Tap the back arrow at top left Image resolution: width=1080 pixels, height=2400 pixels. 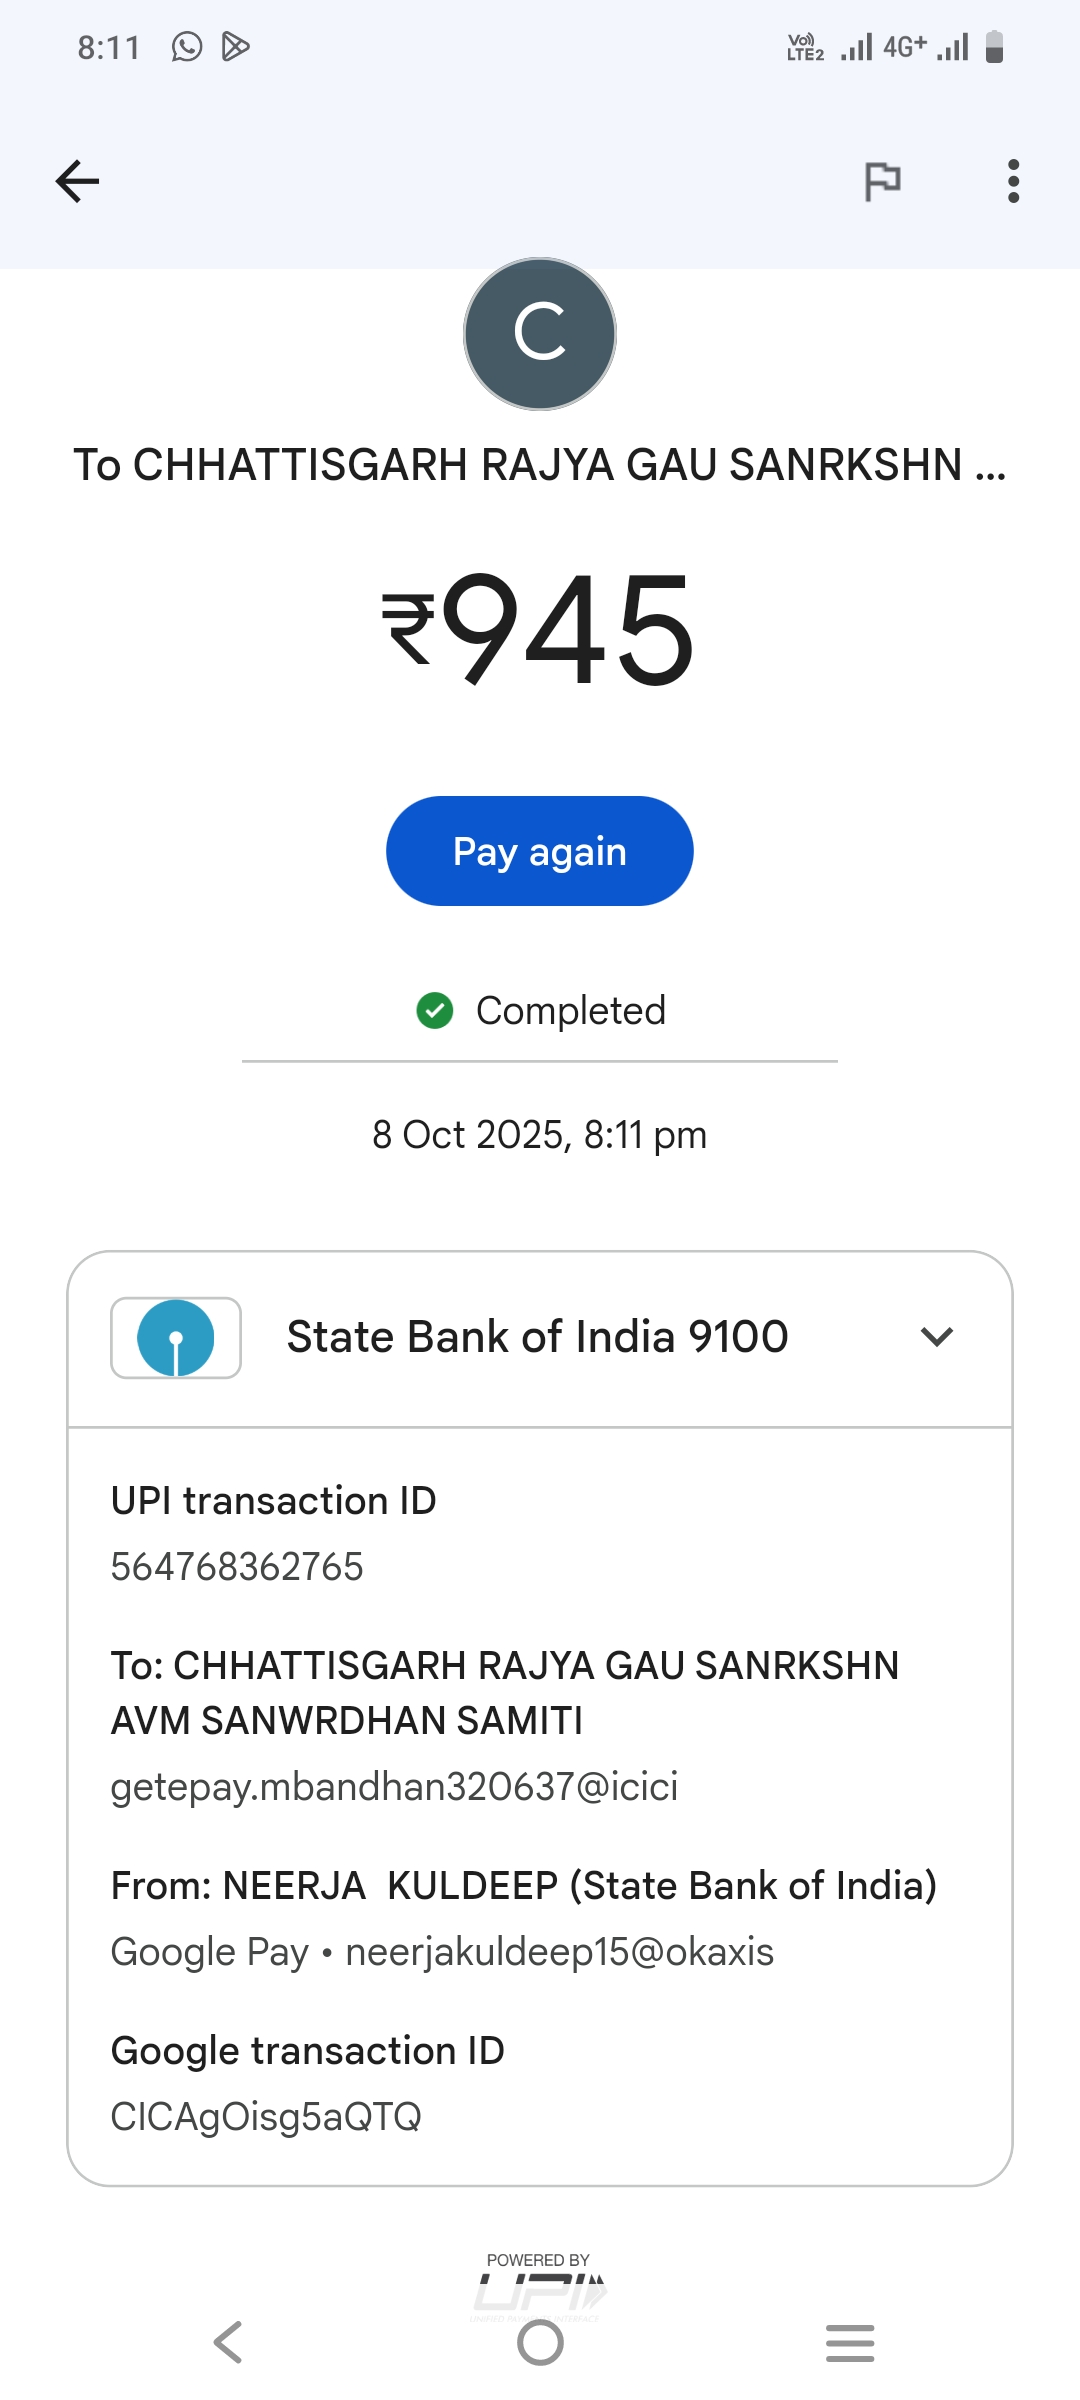tap(77, 181)
